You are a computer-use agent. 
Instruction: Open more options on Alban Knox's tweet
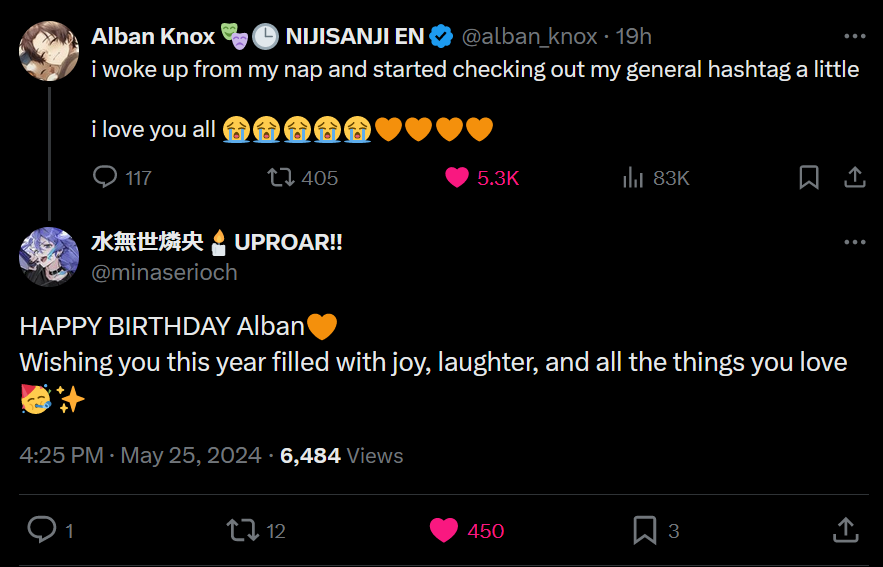click(855, 37)
